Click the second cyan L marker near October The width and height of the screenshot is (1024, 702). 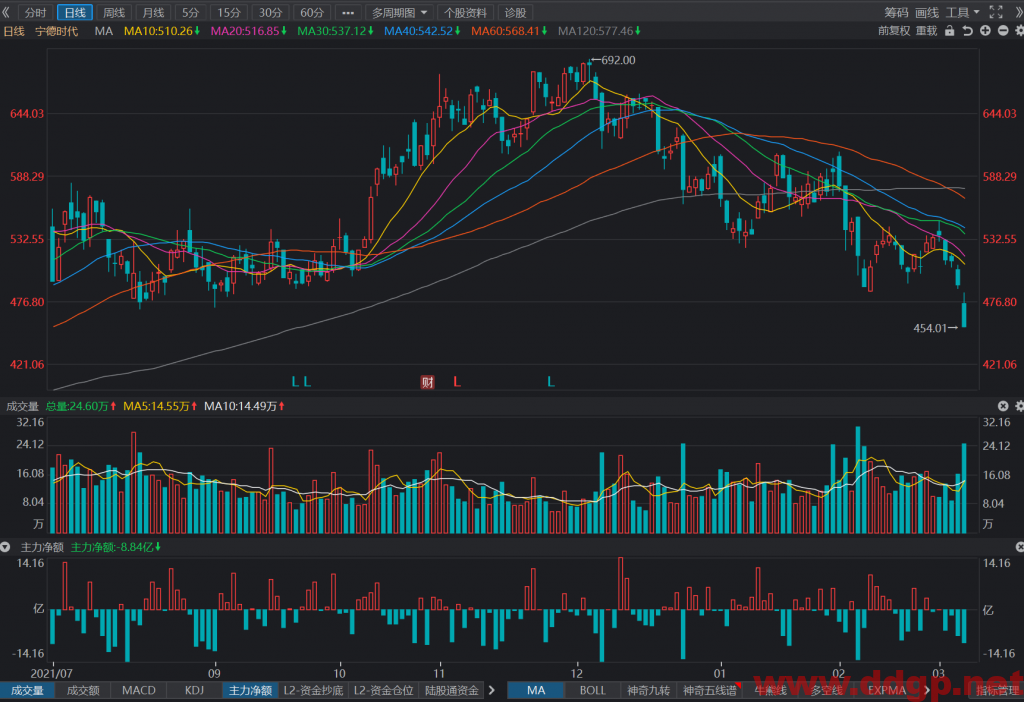(x=308, y=381)
